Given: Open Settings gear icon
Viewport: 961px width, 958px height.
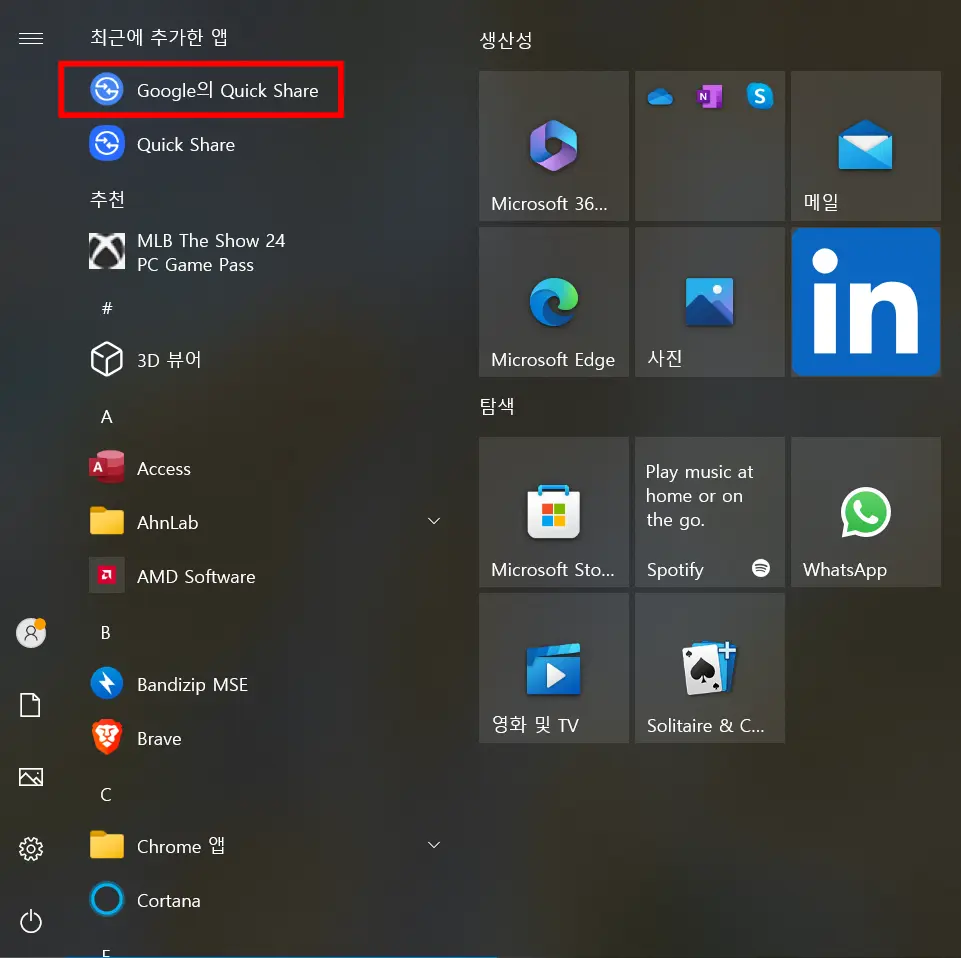Looking at the screenshot, I should click(31, 849).
